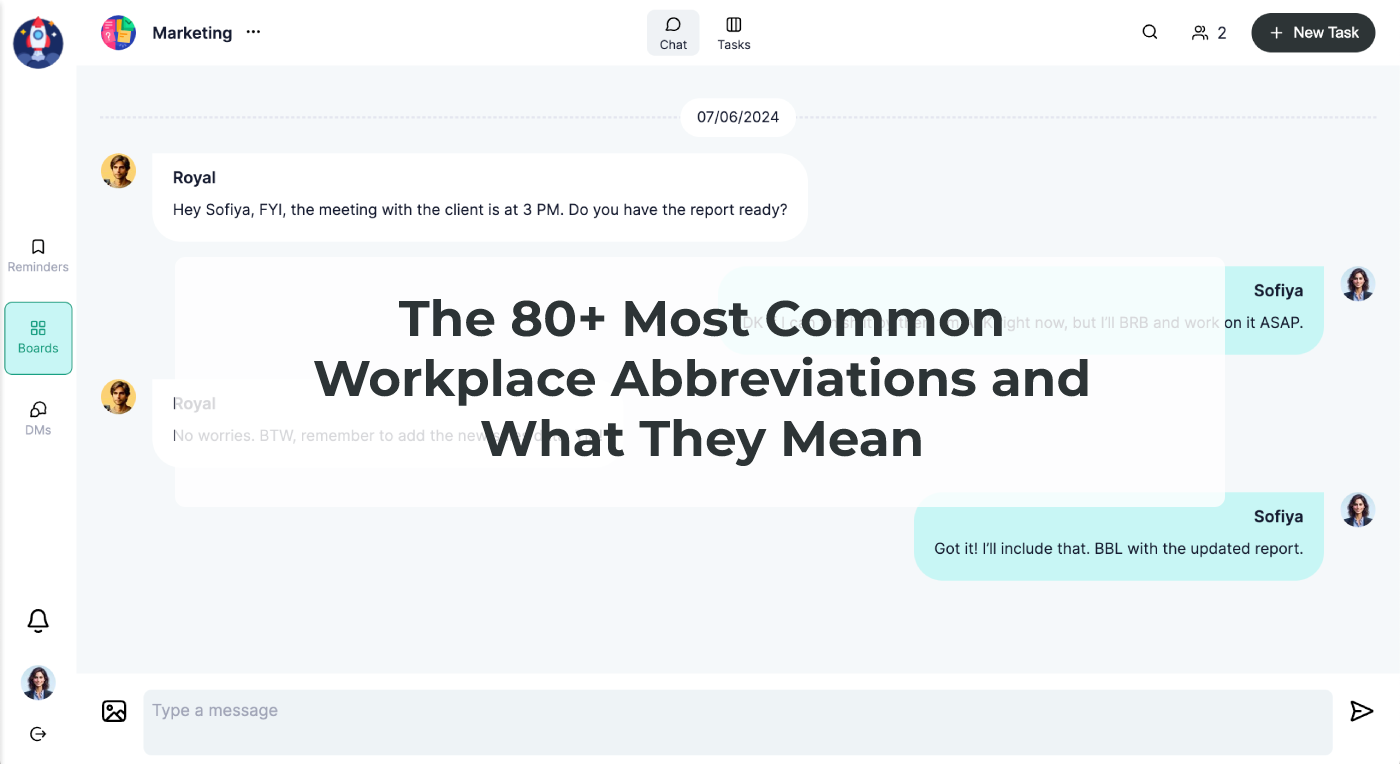Create a task with New Task button
Screen dimensions: 1400x764
(x=1312, y=32)
